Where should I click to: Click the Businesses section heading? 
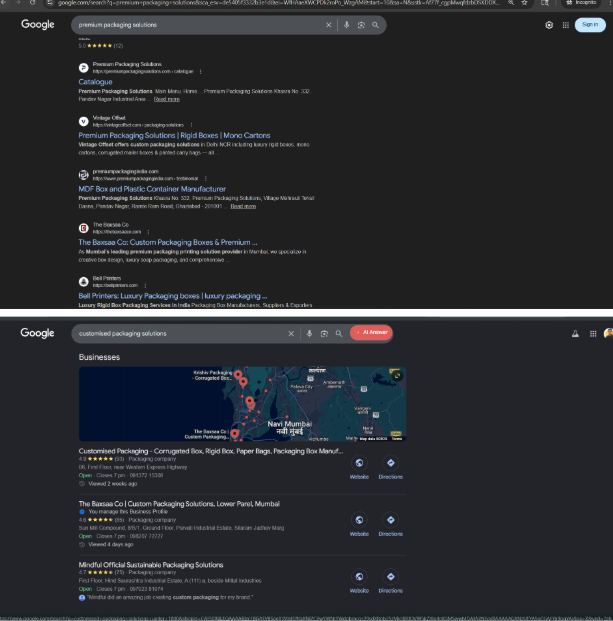pos(99,357)
